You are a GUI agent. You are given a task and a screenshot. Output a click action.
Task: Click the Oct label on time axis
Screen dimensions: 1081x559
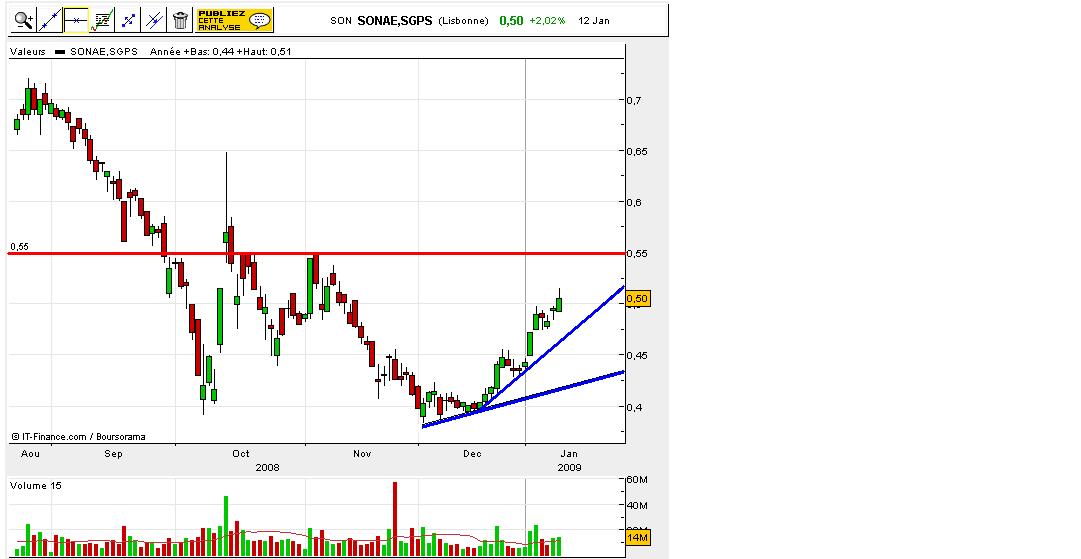241,454
